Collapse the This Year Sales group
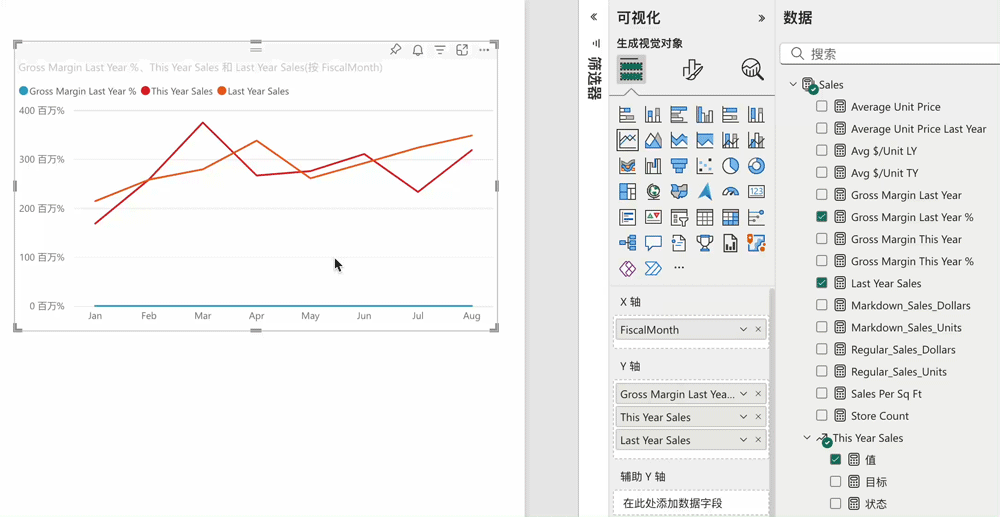The width and height of the screenshot is (1000, 517). pyautogui.click(x=807, y=438)
